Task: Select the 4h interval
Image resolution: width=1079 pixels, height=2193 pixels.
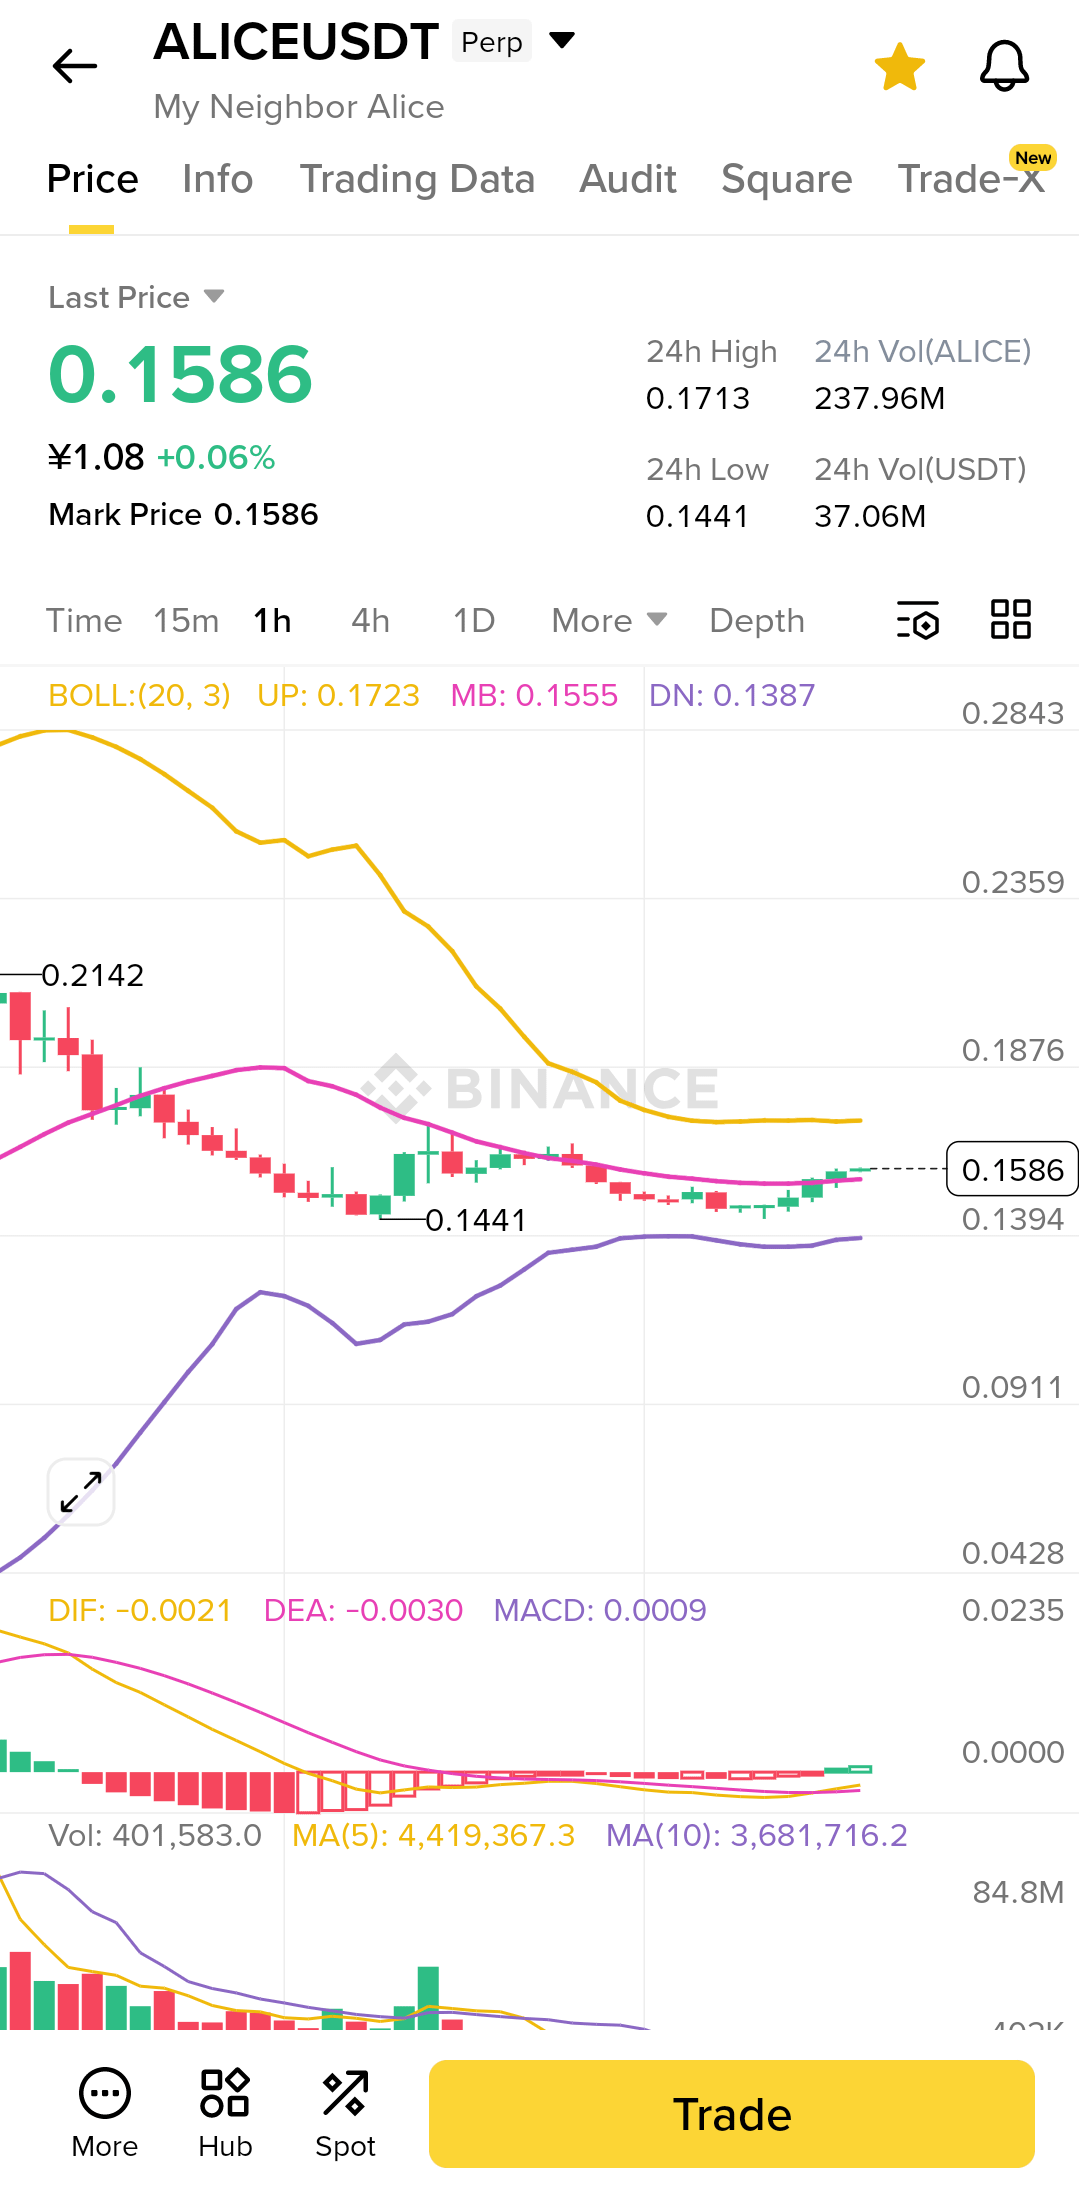Action: coord(370,621)
